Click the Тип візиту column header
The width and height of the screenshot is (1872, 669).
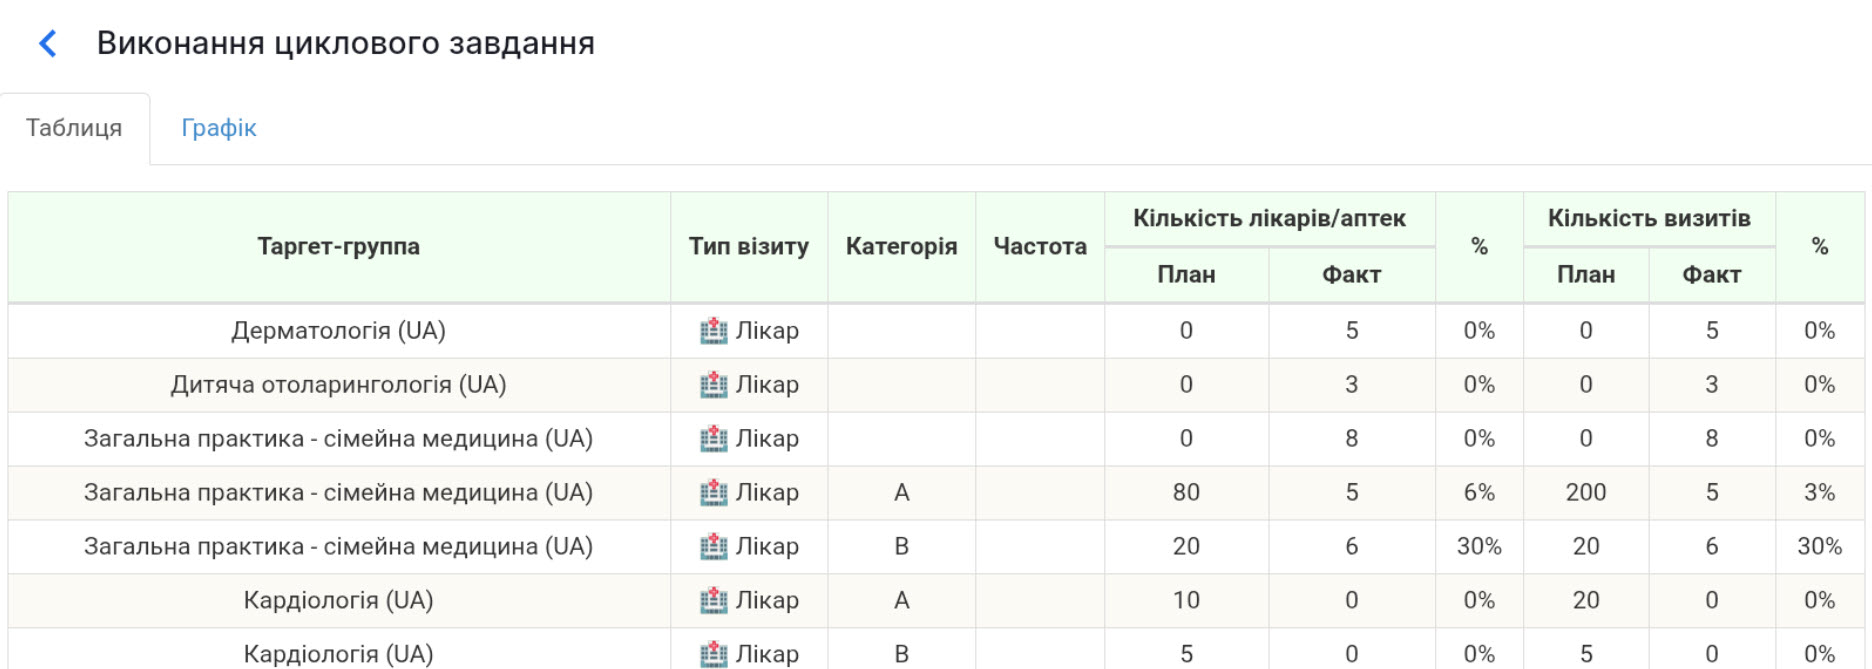[748, 247]
